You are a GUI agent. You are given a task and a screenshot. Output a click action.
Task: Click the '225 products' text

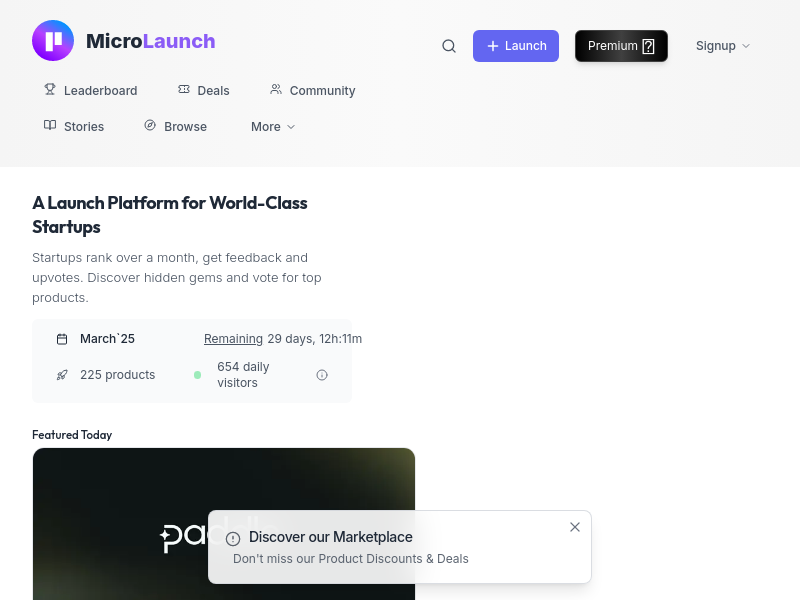(x=117, y=374)
